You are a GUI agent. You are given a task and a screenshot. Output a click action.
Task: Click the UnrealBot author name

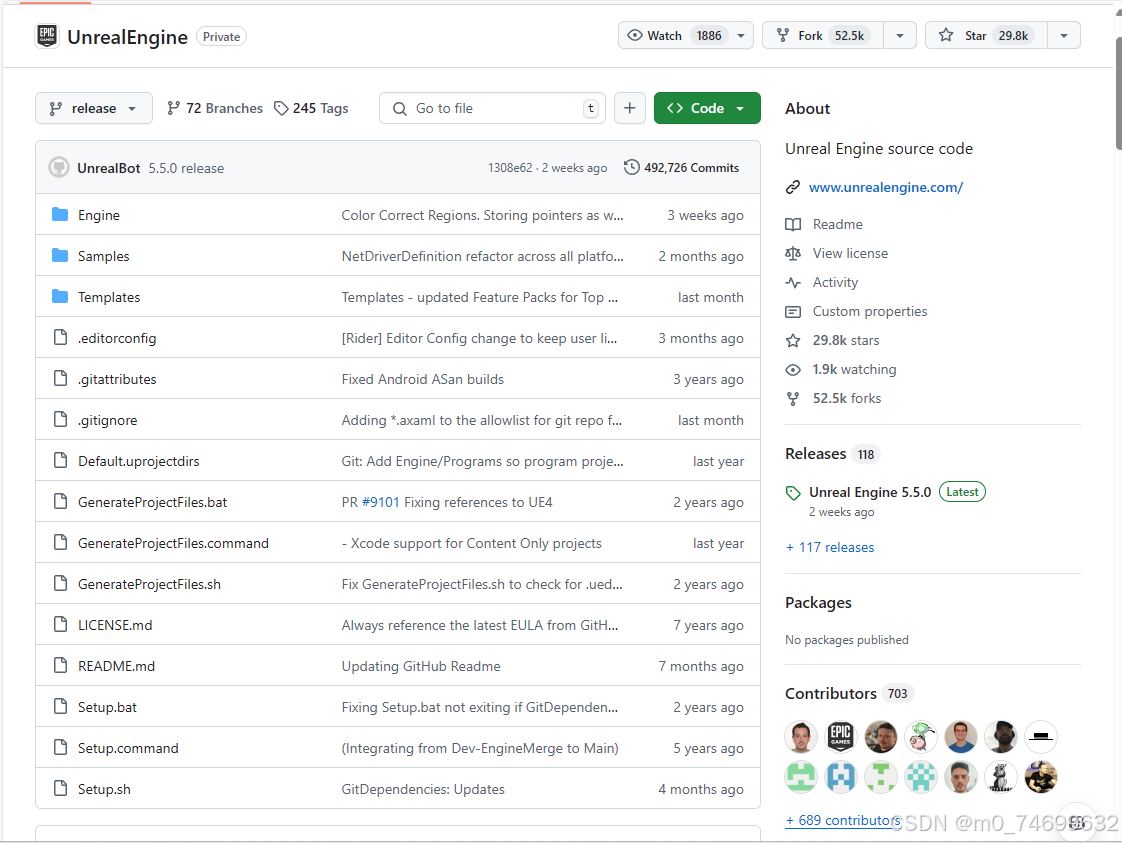coord(109,168)
